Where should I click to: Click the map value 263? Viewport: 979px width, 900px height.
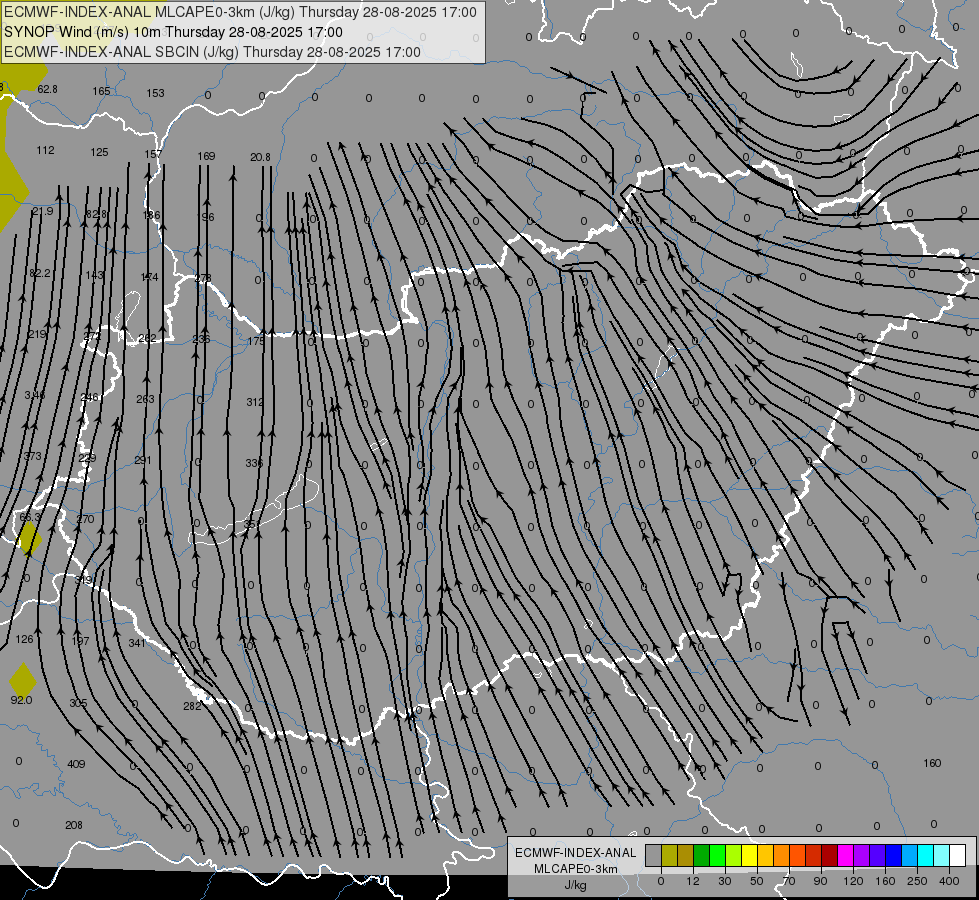[x=145, y=398]
